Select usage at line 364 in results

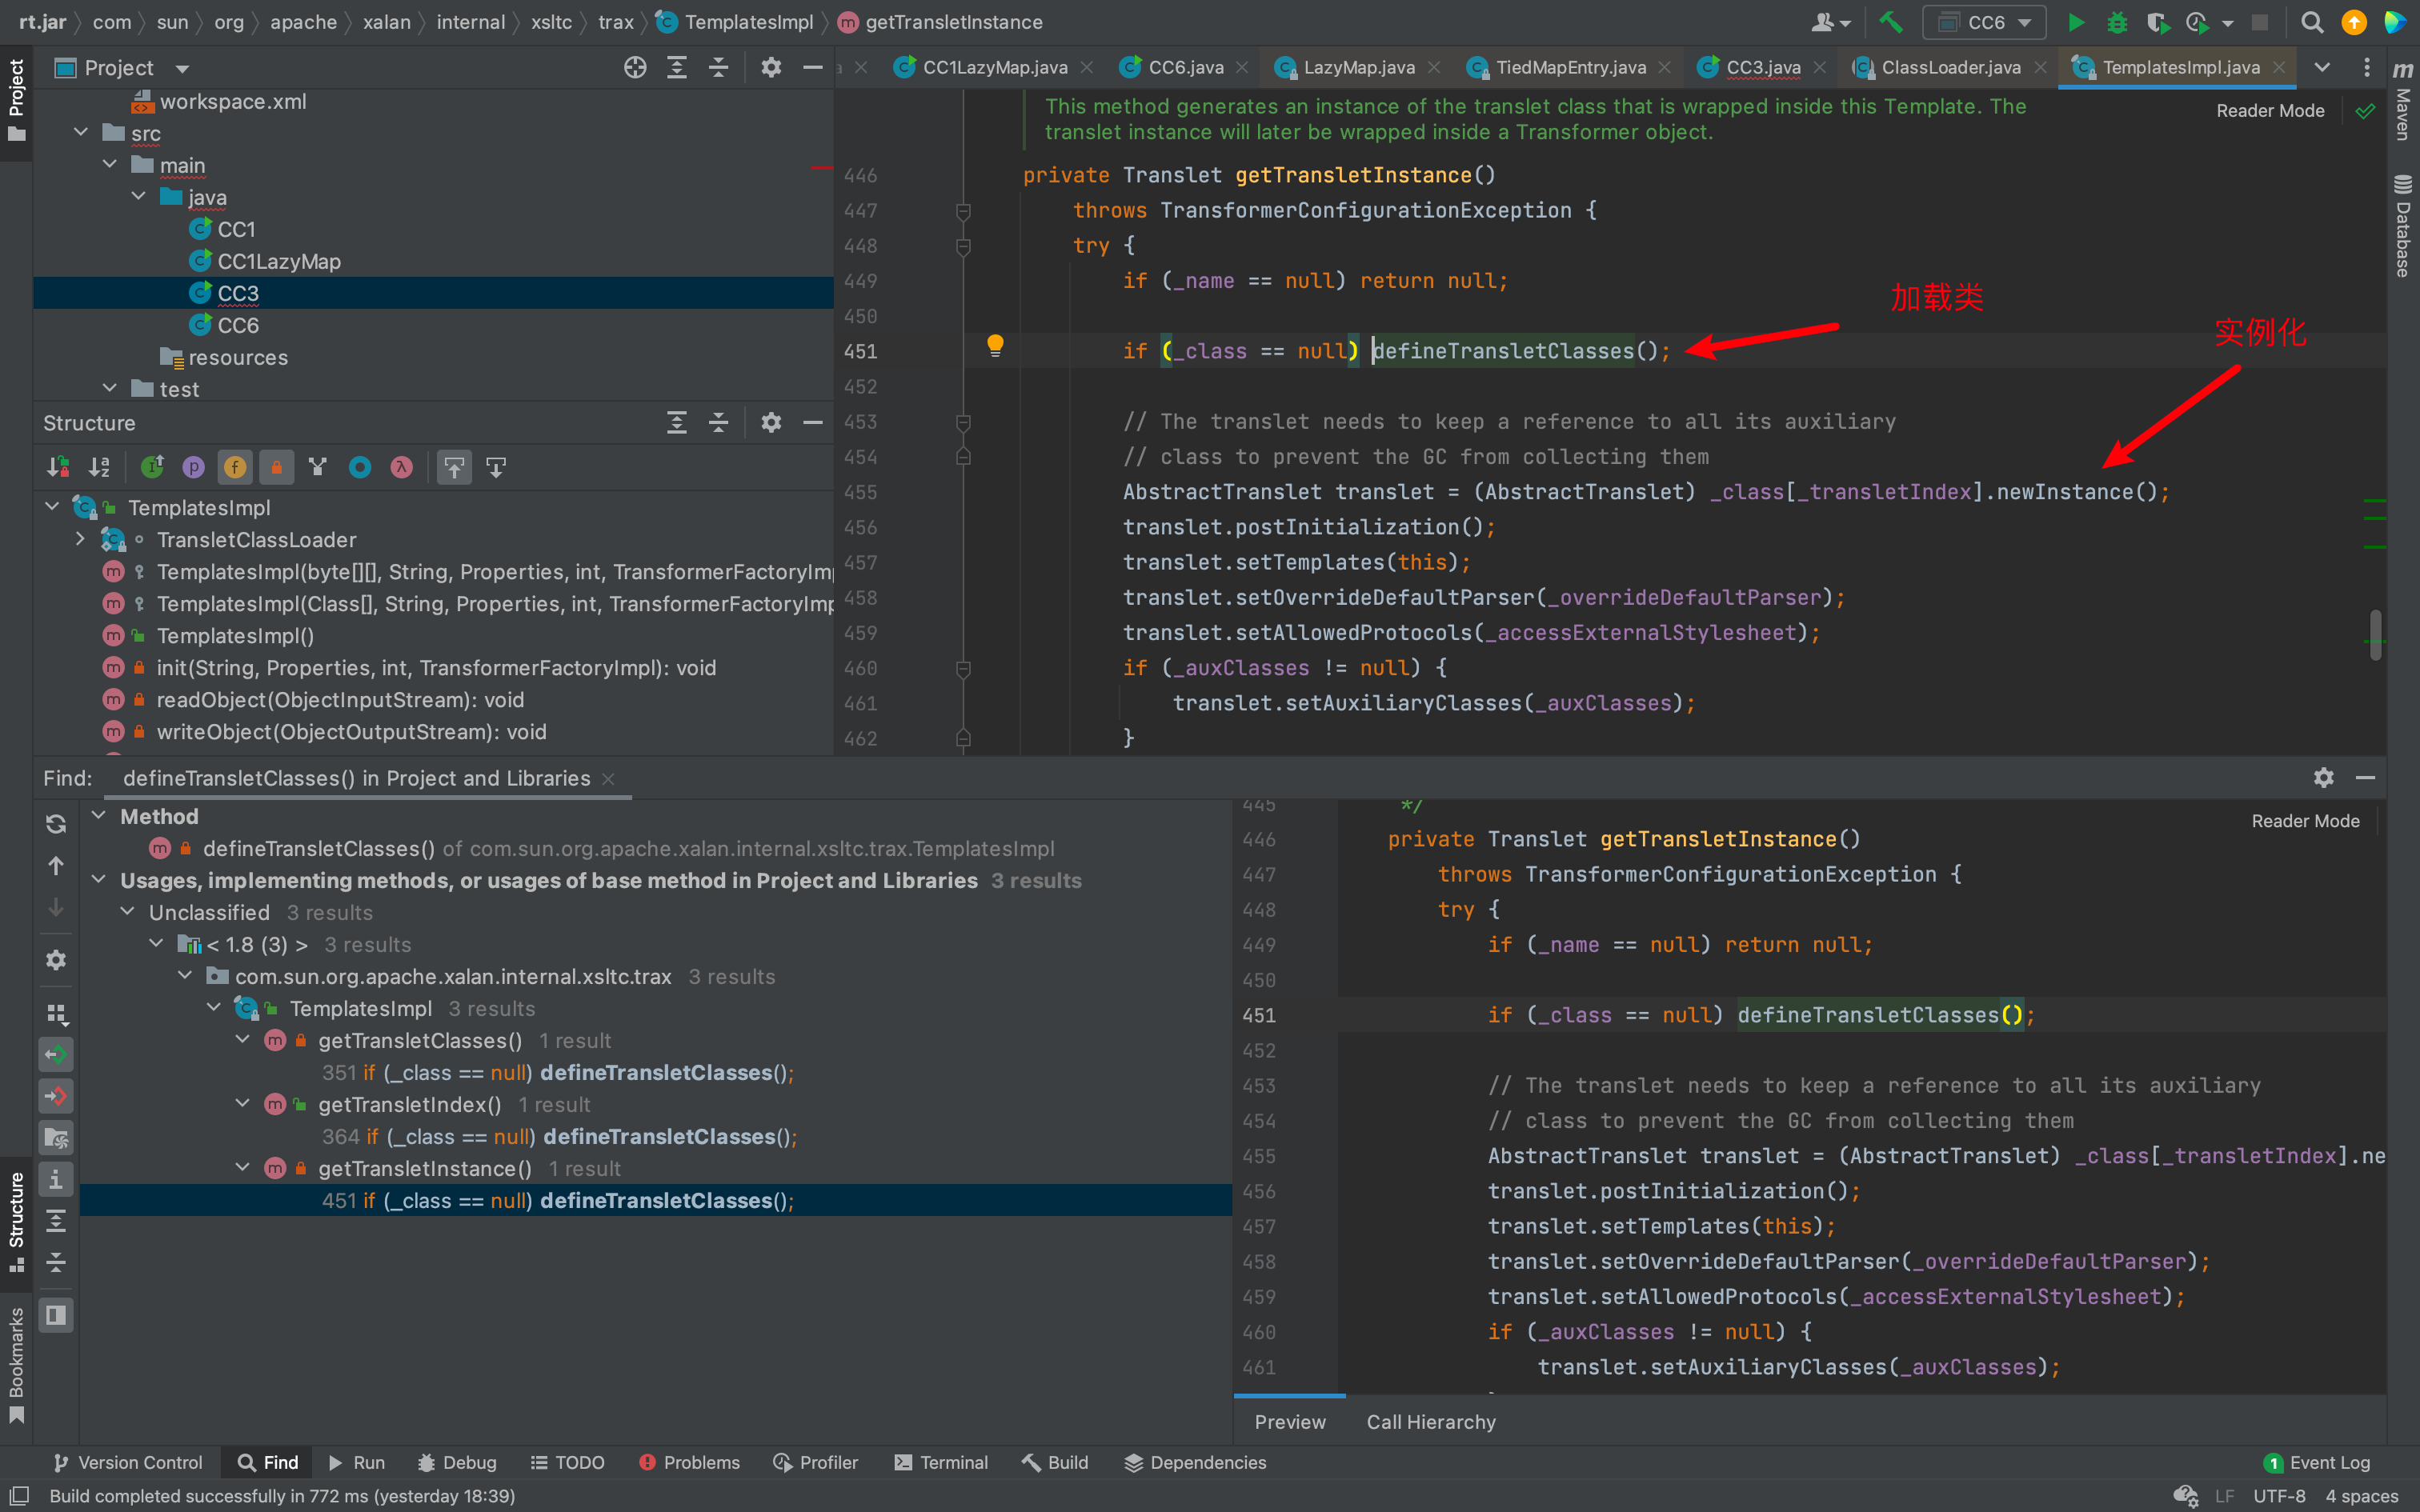point(559,1136)
